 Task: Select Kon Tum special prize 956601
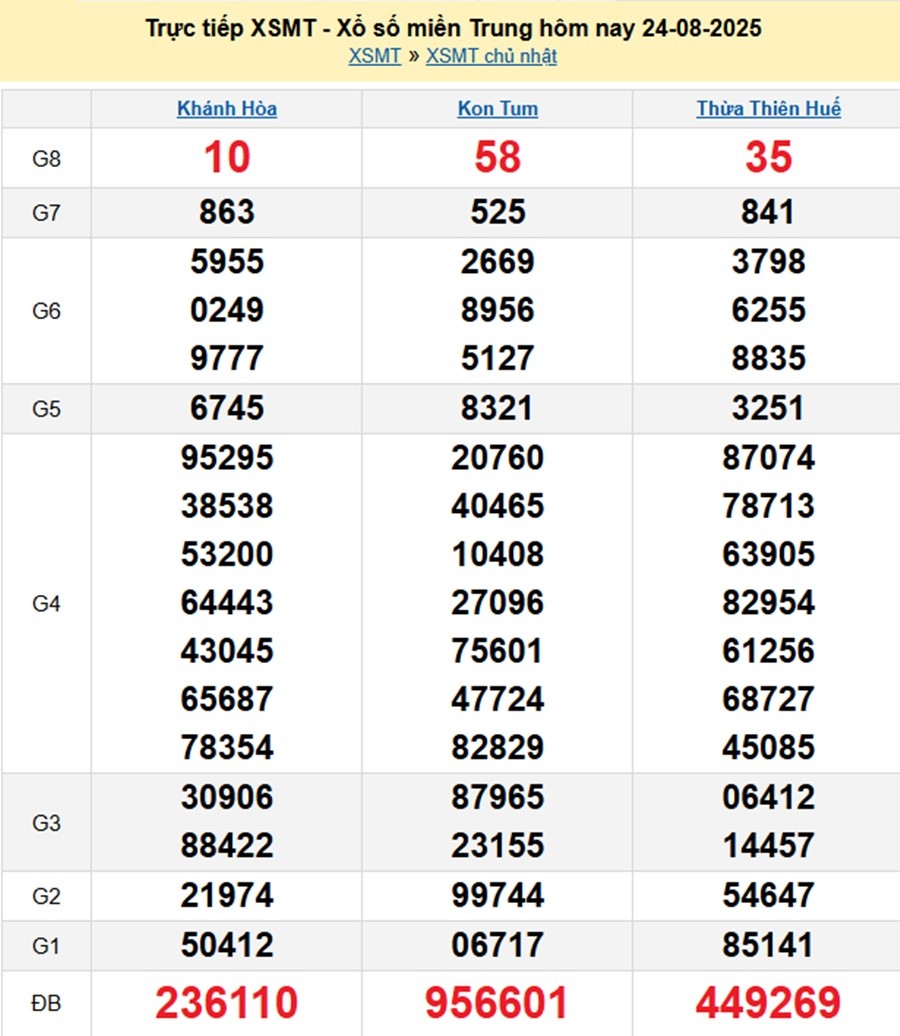click(497, 1002)
